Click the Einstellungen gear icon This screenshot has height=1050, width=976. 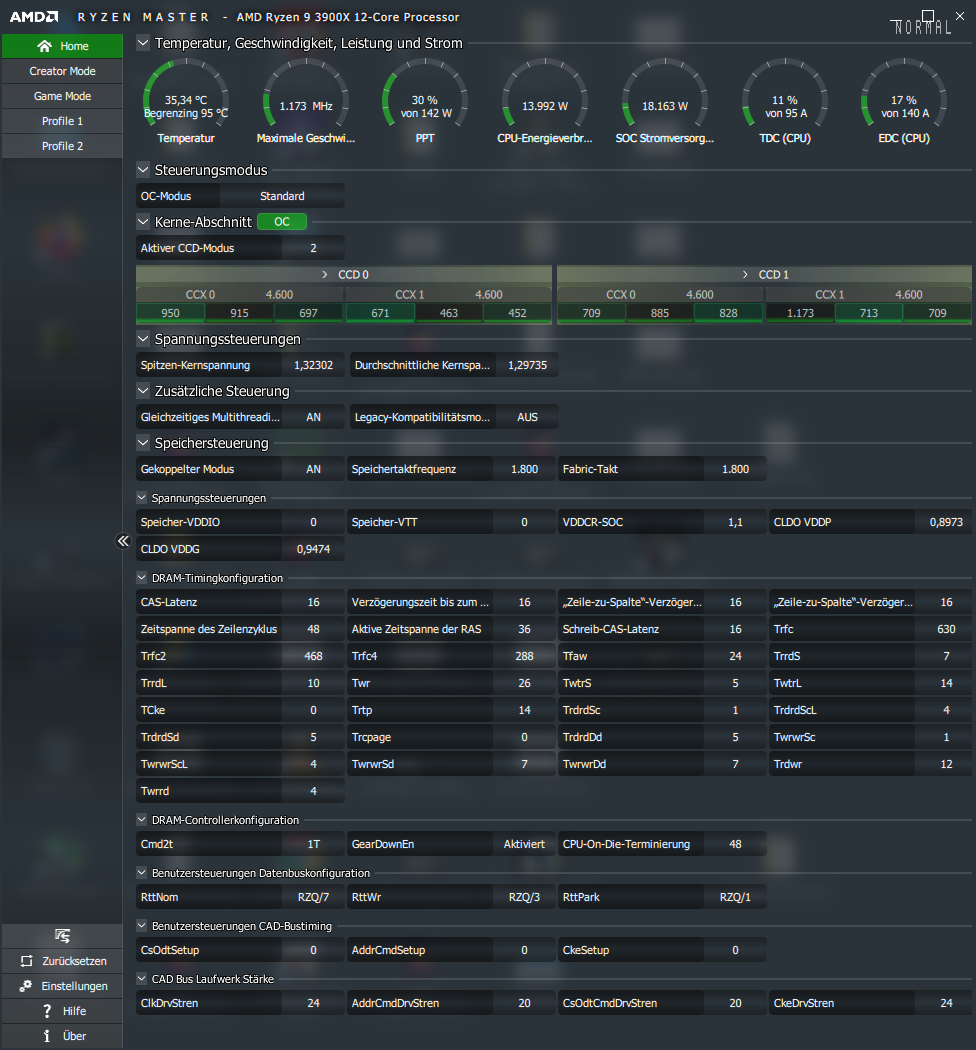pyautogui.click(x=26, y=986)
